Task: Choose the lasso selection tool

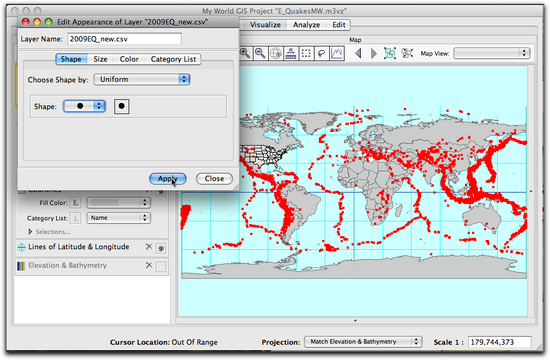Action: pyautogui.click(x=321, y=53)
